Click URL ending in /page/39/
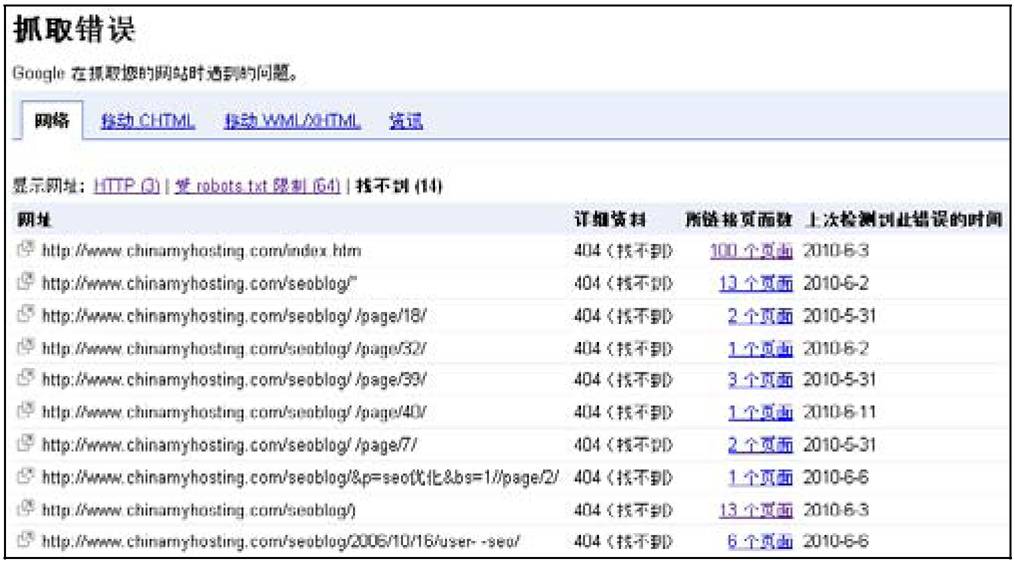 point(234,380)
